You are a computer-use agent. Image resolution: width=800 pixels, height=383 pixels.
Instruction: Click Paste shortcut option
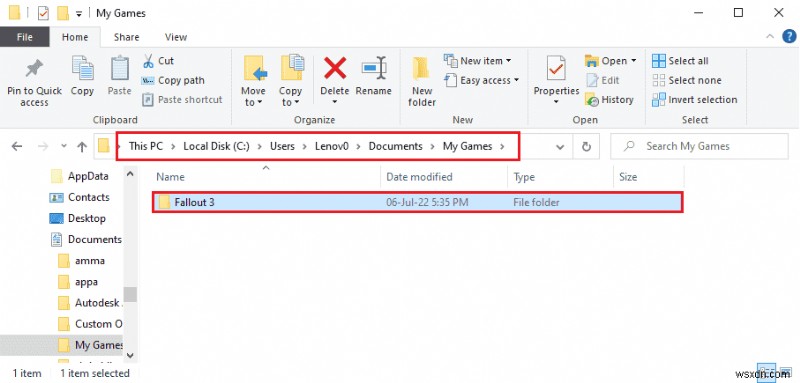[x=182, y=99]
